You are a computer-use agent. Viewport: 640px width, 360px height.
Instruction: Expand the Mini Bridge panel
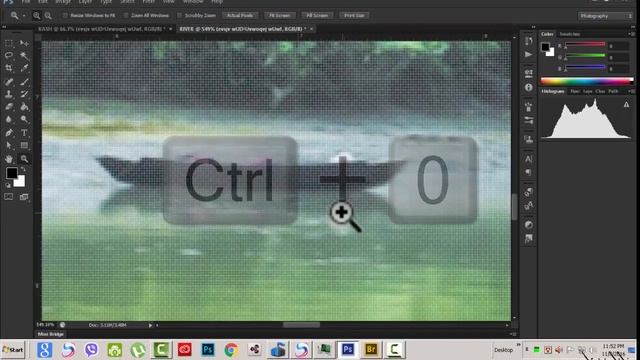click(513, 334)
